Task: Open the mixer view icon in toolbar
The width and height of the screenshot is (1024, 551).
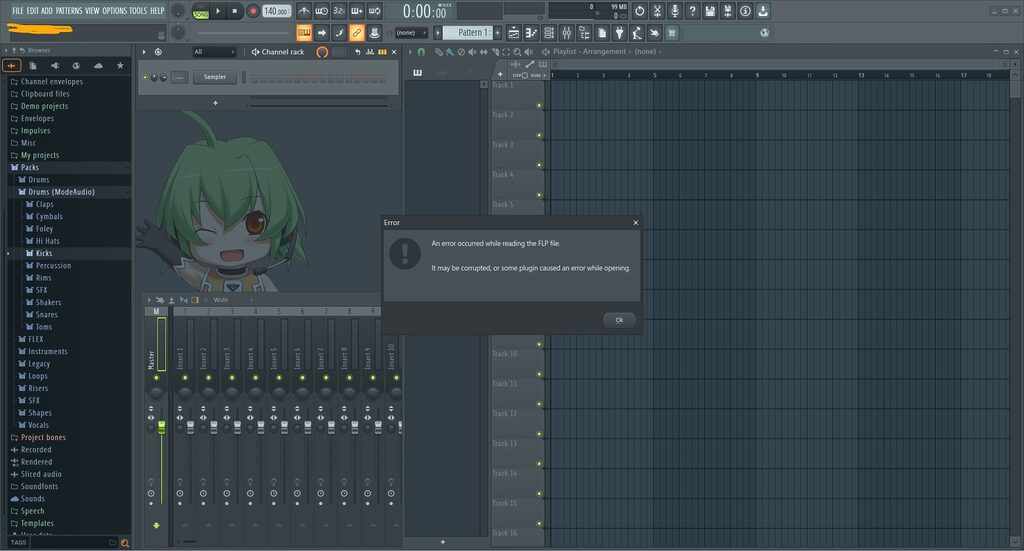Action: (x=567, y=33)
